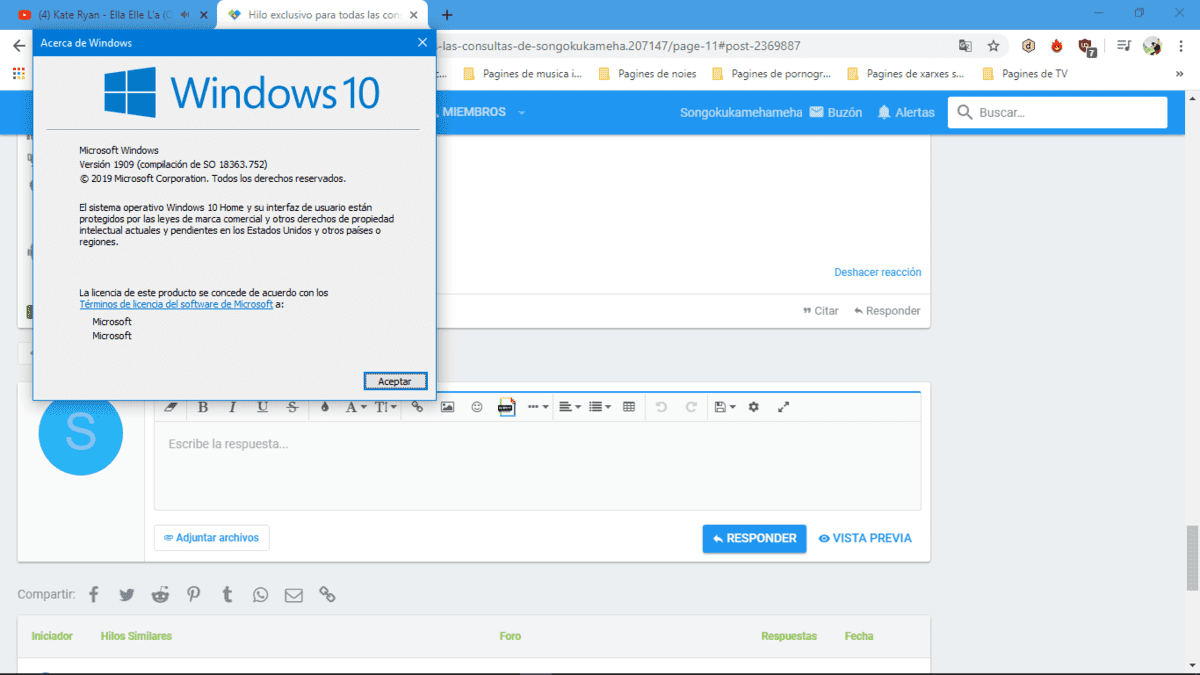Image resolution: width=1200 pixels, height=675 pixels.
Task: Toggle BB code mode with gear icon
Action: pyautogui.click(x=754, y=407)
